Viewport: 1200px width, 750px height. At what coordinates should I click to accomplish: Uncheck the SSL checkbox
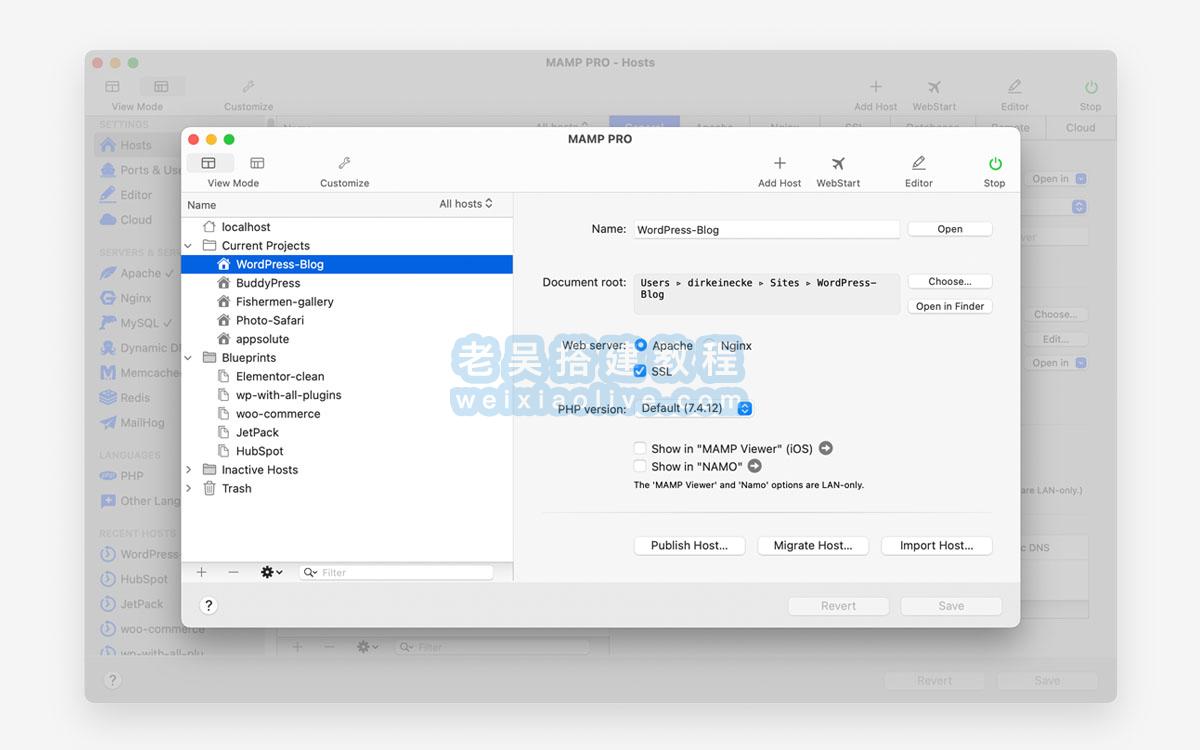(x=640, y=371)
